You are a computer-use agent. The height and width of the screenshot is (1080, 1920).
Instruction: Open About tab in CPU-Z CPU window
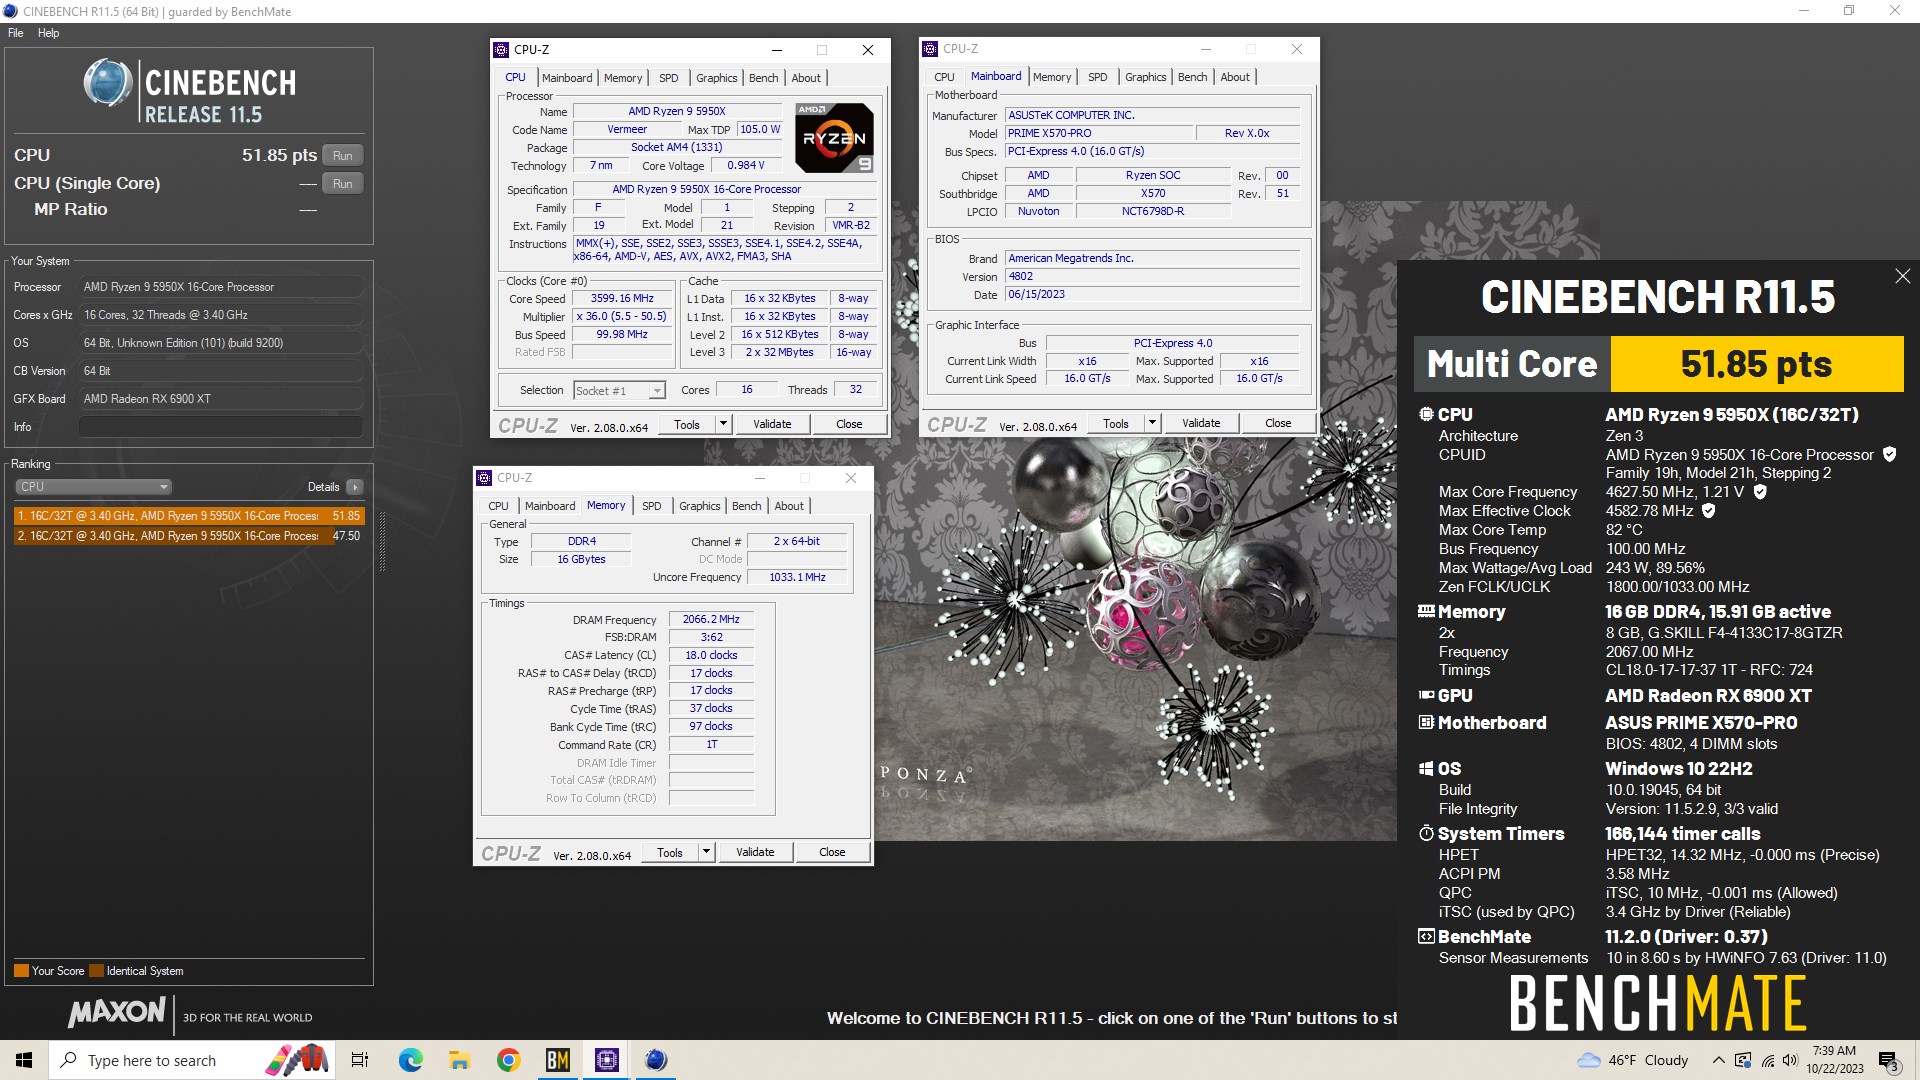pyautogui.click(x=806, y=78)
